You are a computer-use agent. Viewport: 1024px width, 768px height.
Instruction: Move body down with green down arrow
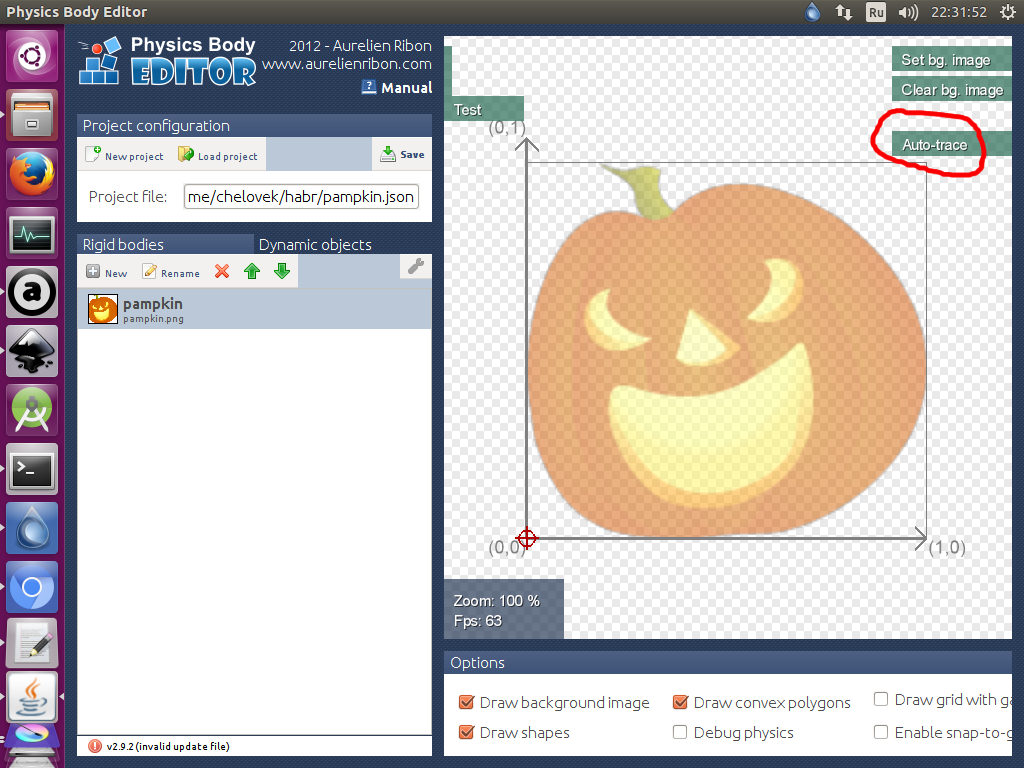pyautogui.click(x=282, y=271)
